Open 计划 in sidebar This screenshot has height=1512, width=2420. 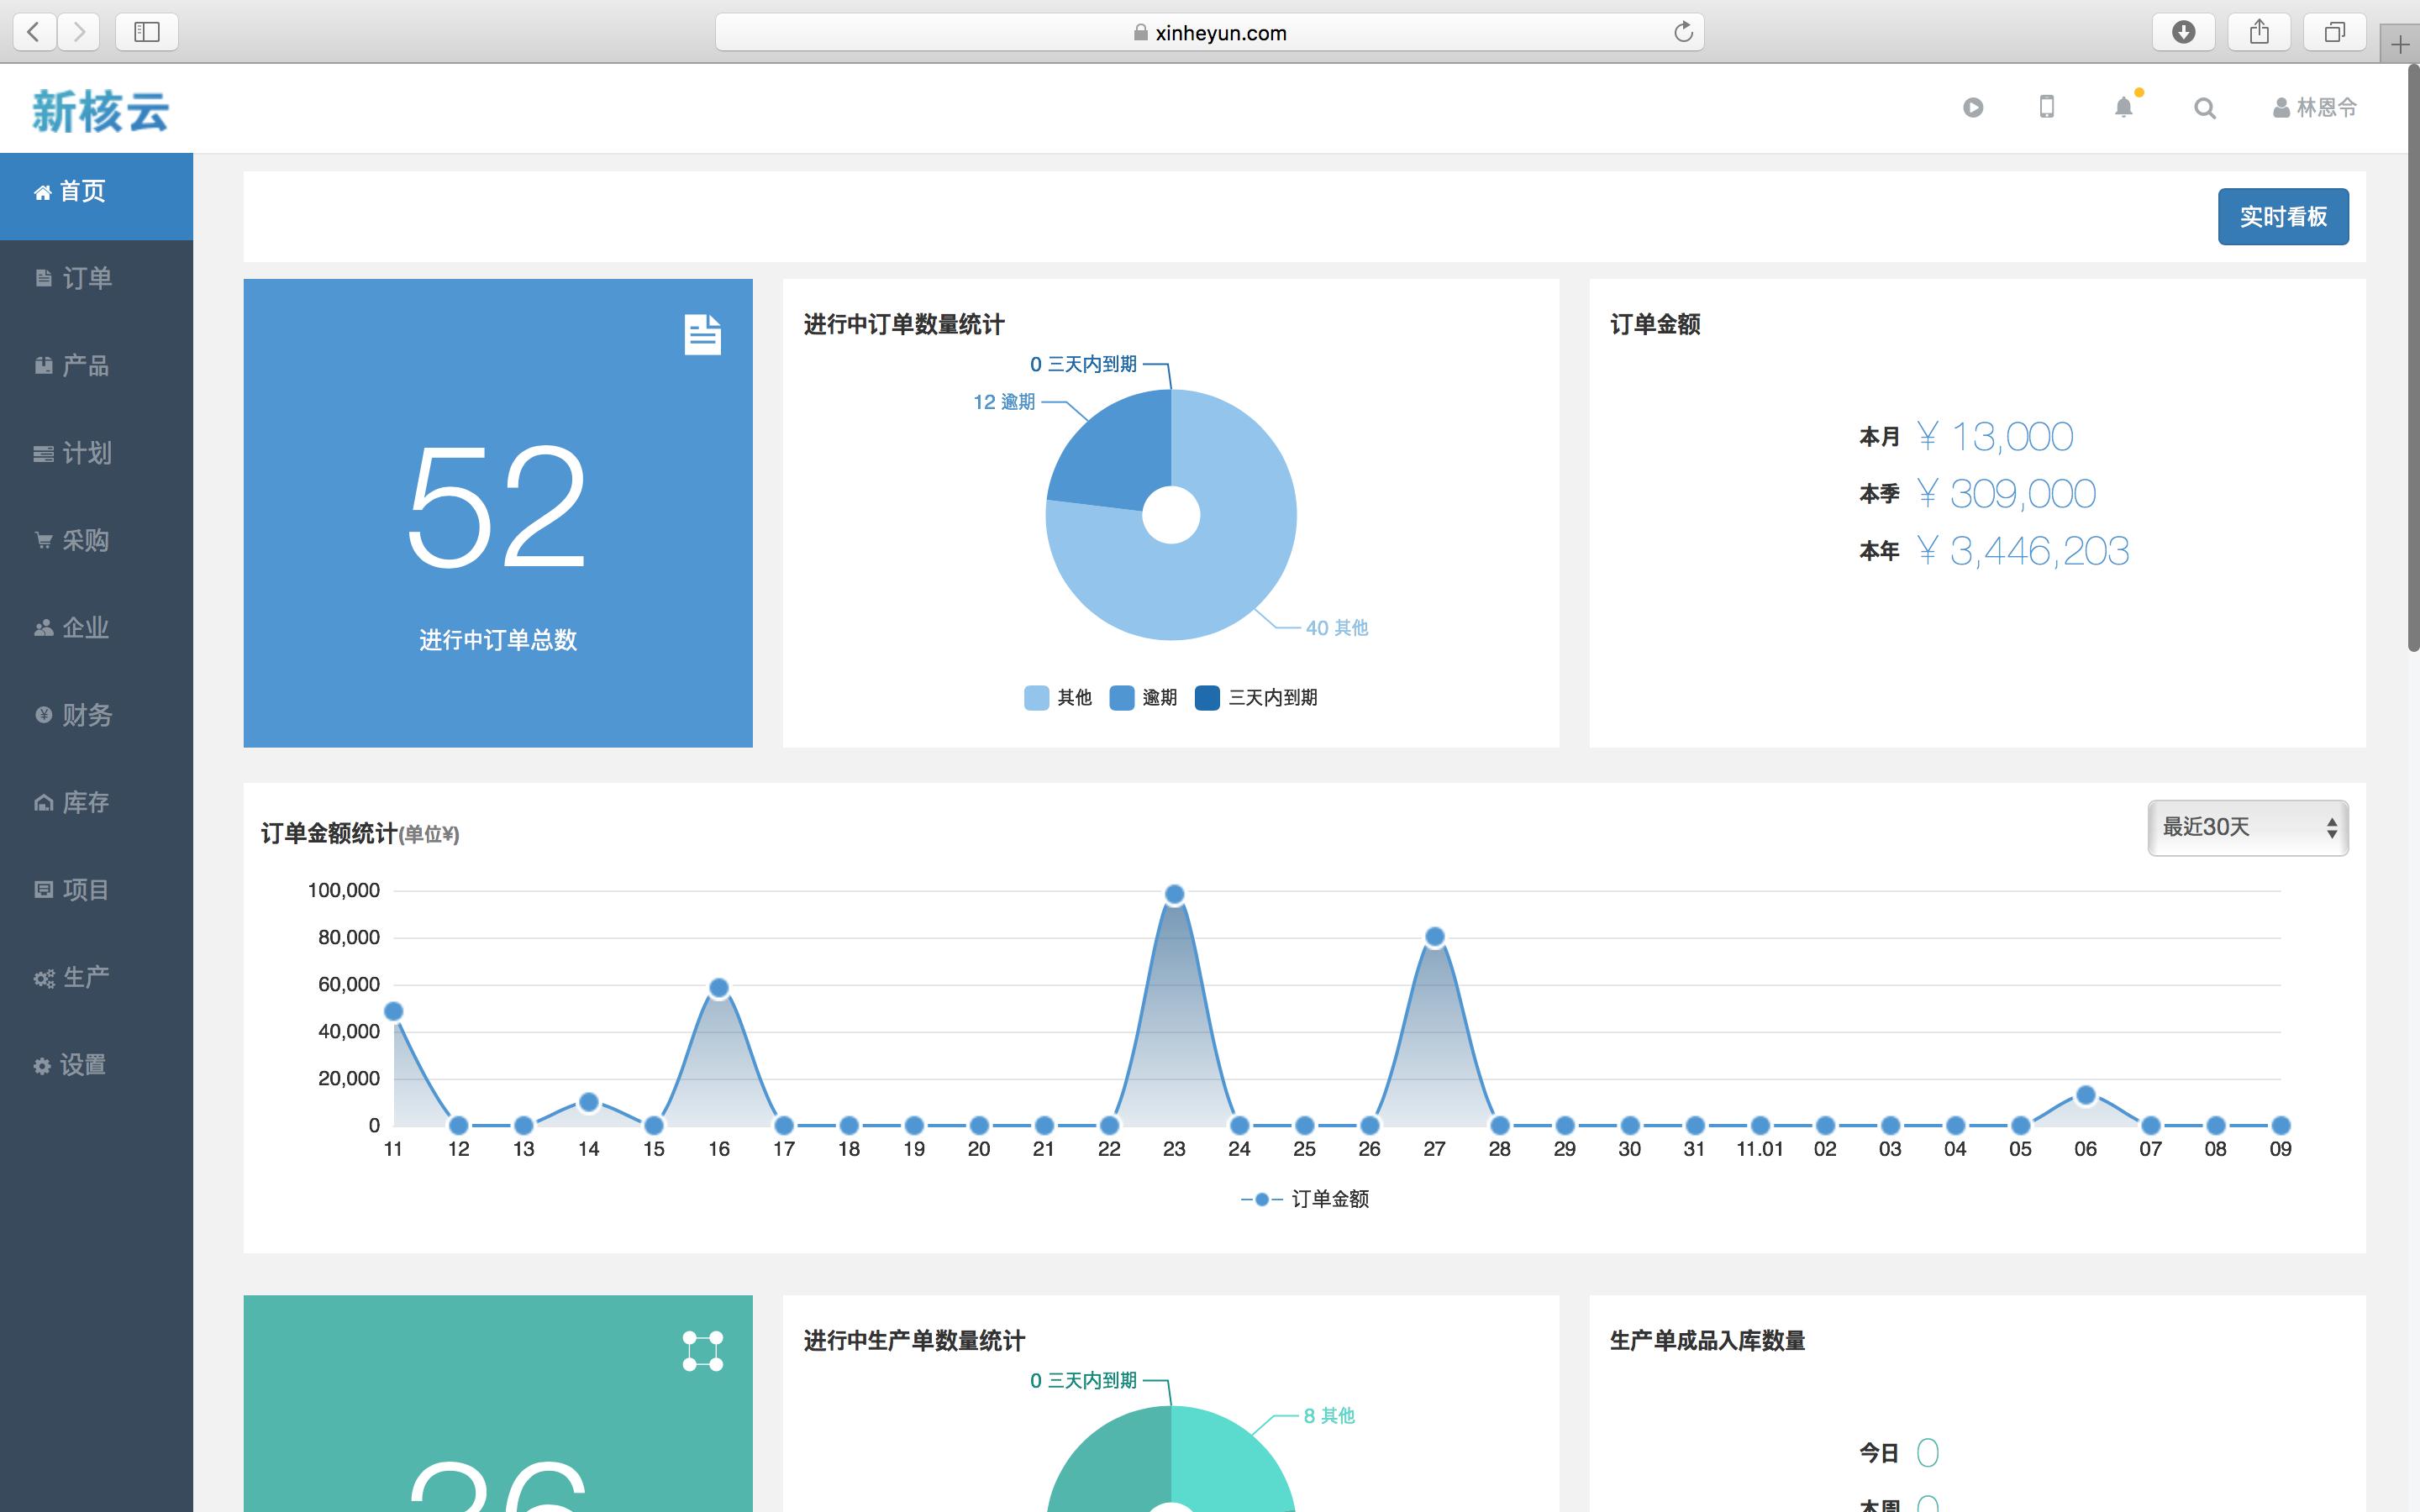coord(96,453)
